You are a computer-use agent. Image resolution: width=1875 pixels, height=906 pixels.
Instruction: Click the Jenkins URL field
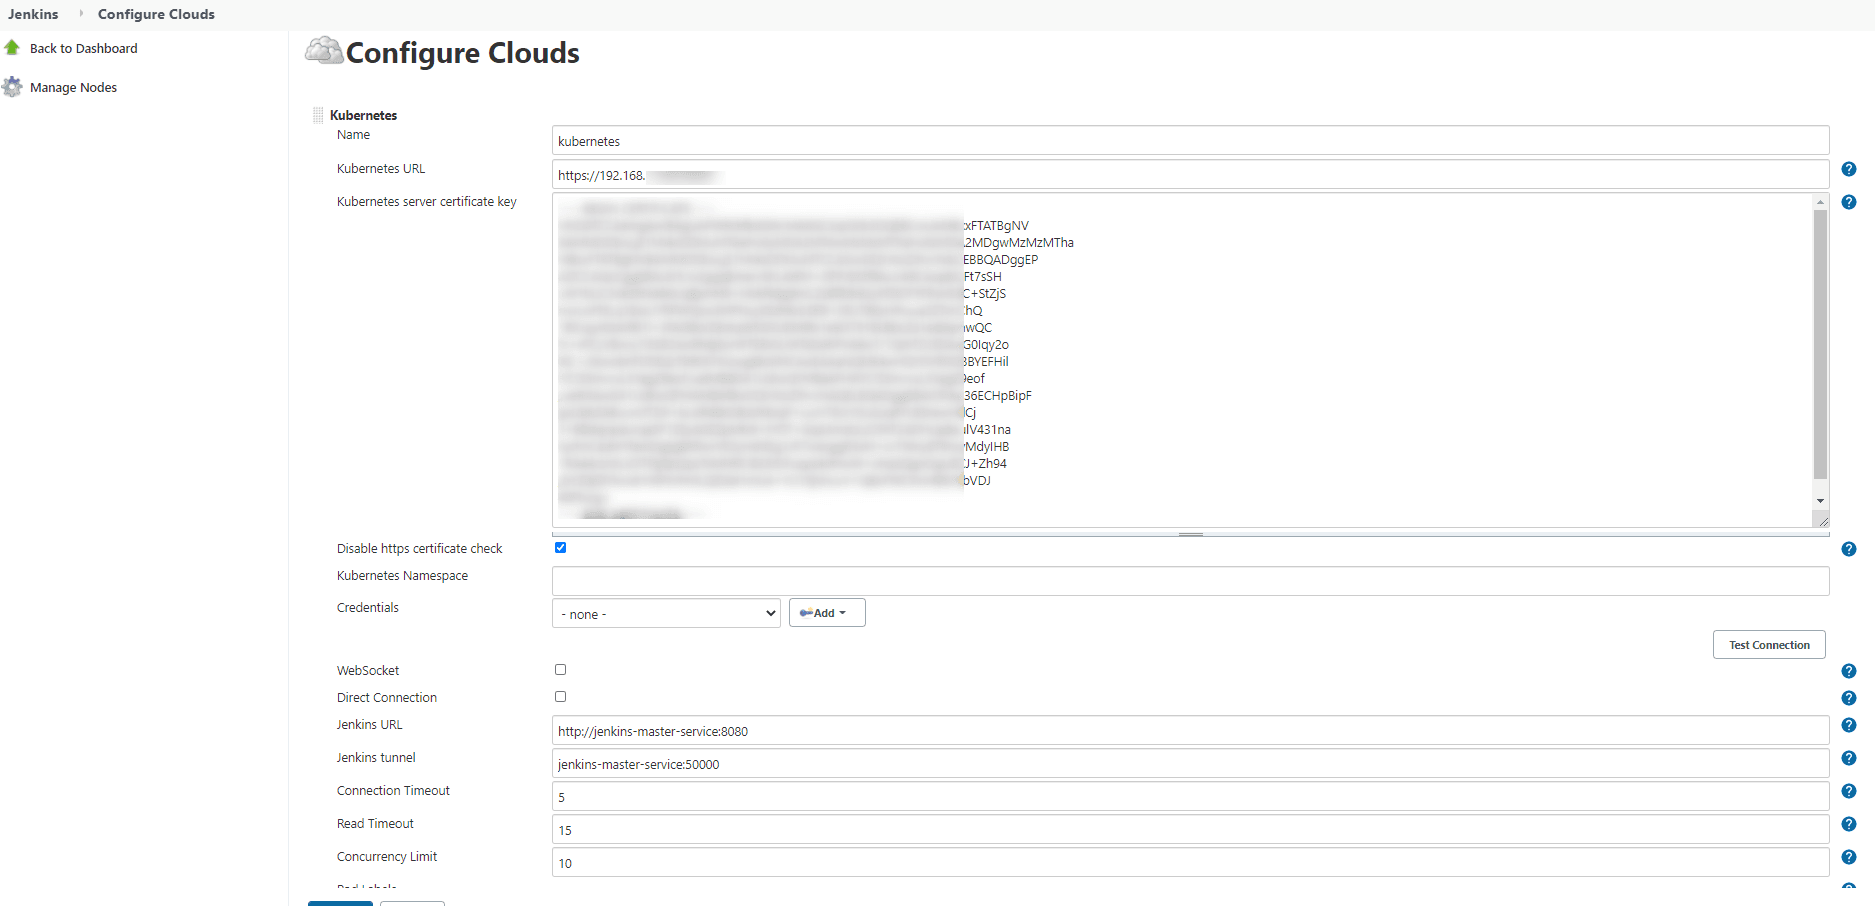coord(1190,731)
